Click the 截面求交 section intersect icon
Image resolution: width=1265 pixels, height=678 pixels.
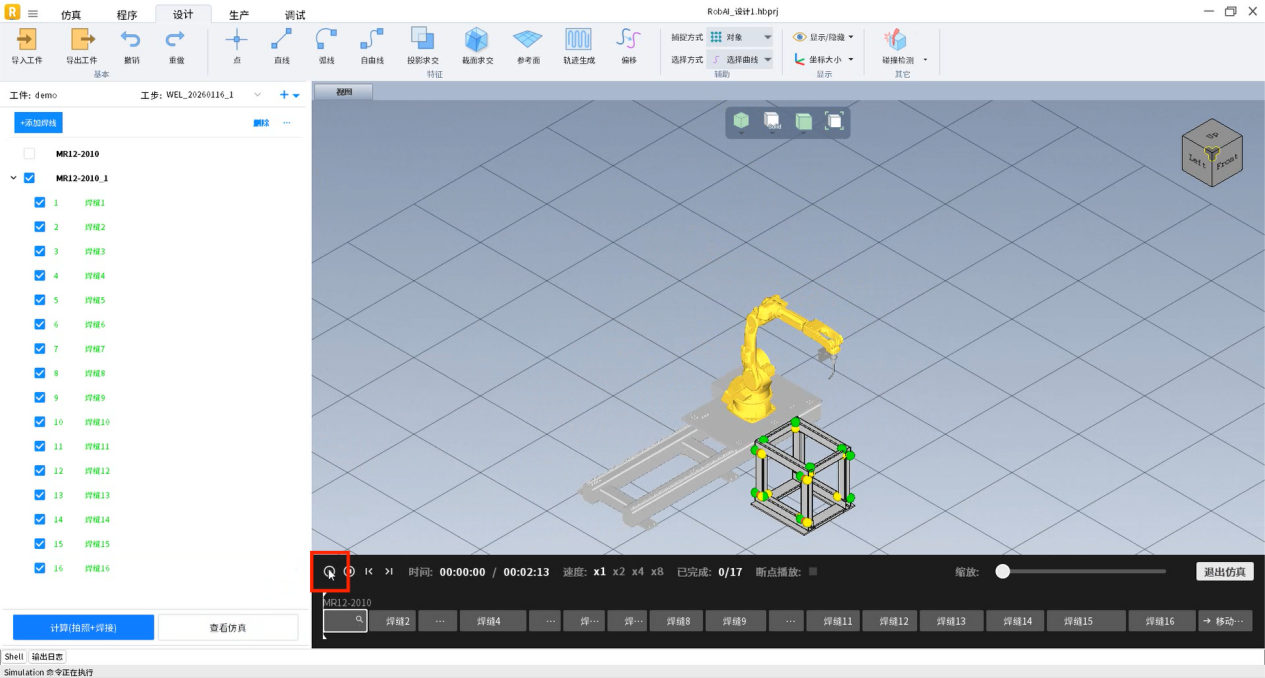477,40
